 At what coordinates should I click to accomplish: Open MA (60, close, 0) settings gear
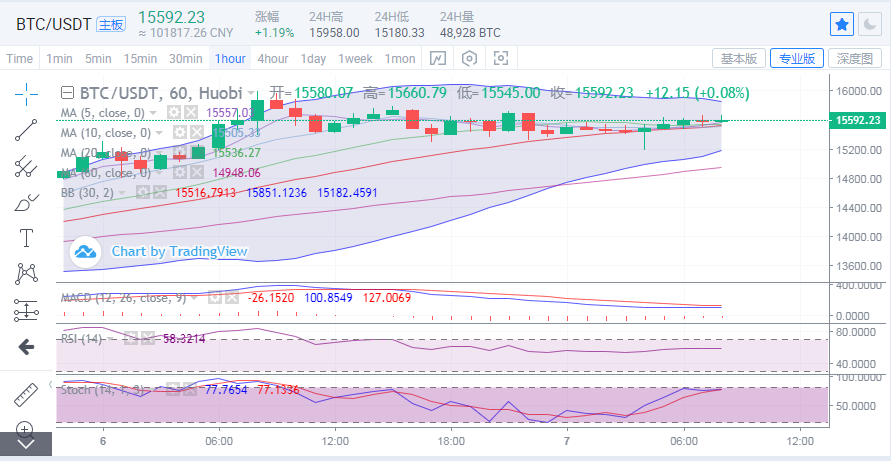coord(180,172)
